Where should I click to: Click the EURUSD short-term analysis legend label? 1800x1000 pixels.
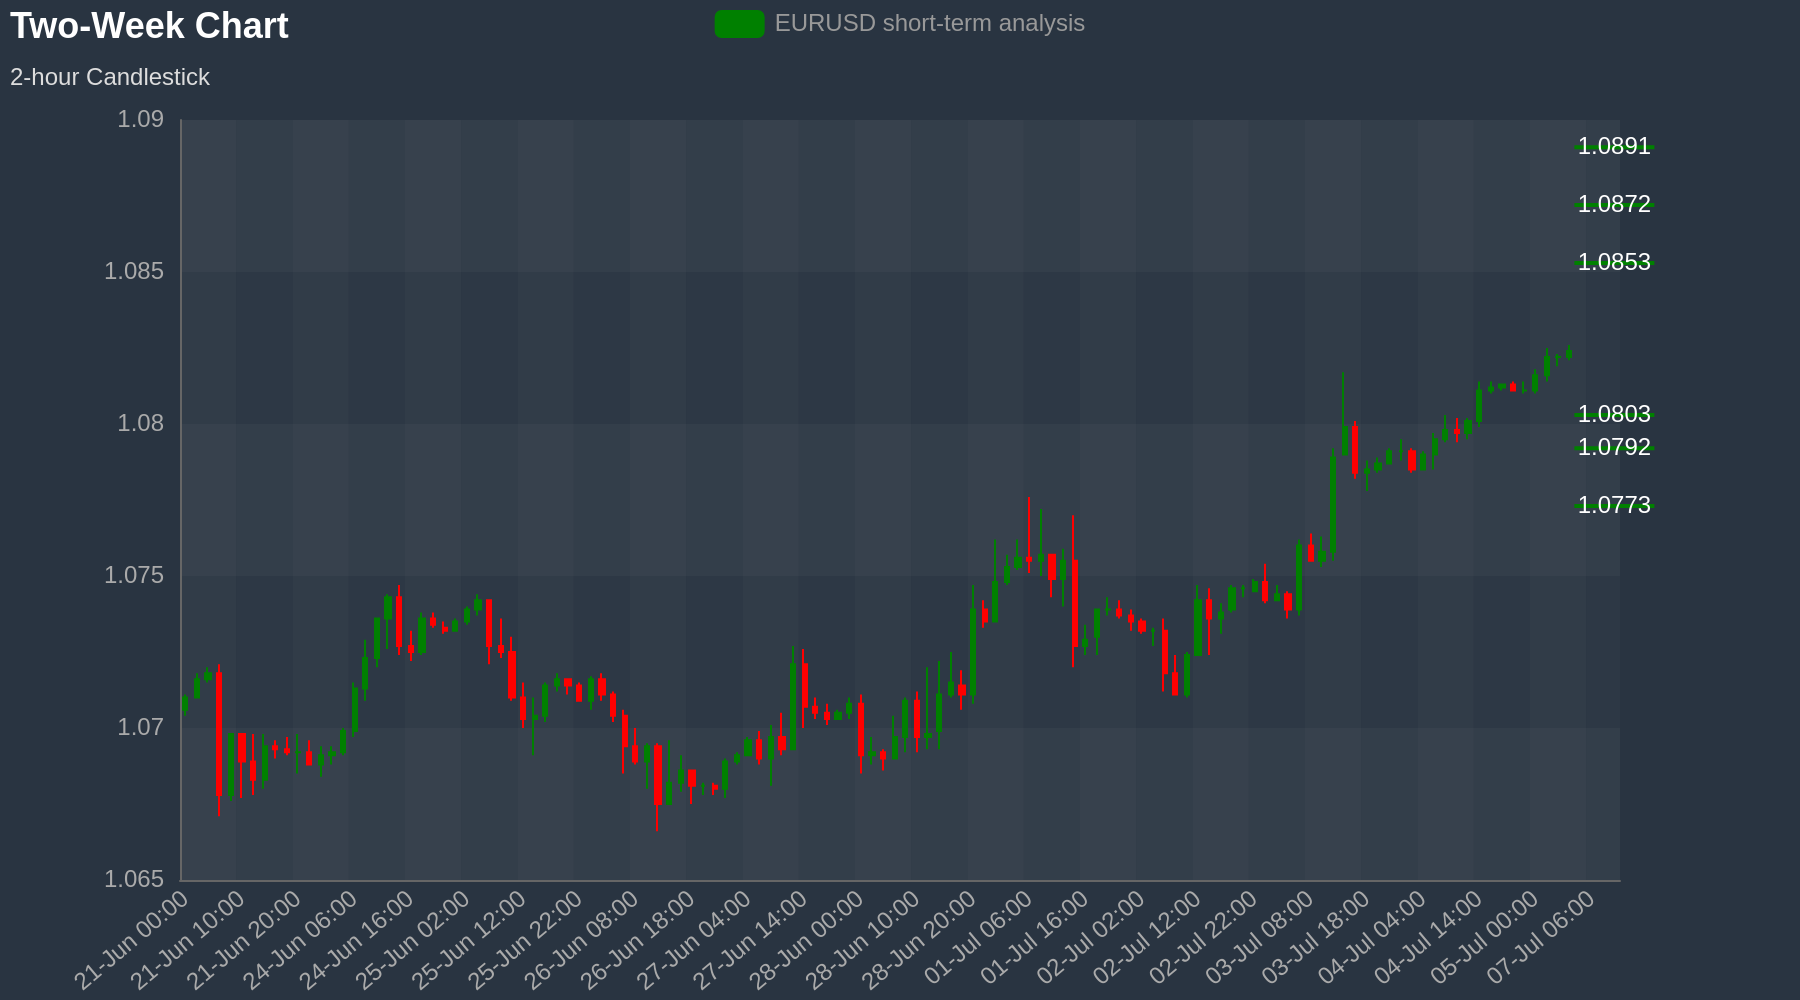click(x=929, y=23)
